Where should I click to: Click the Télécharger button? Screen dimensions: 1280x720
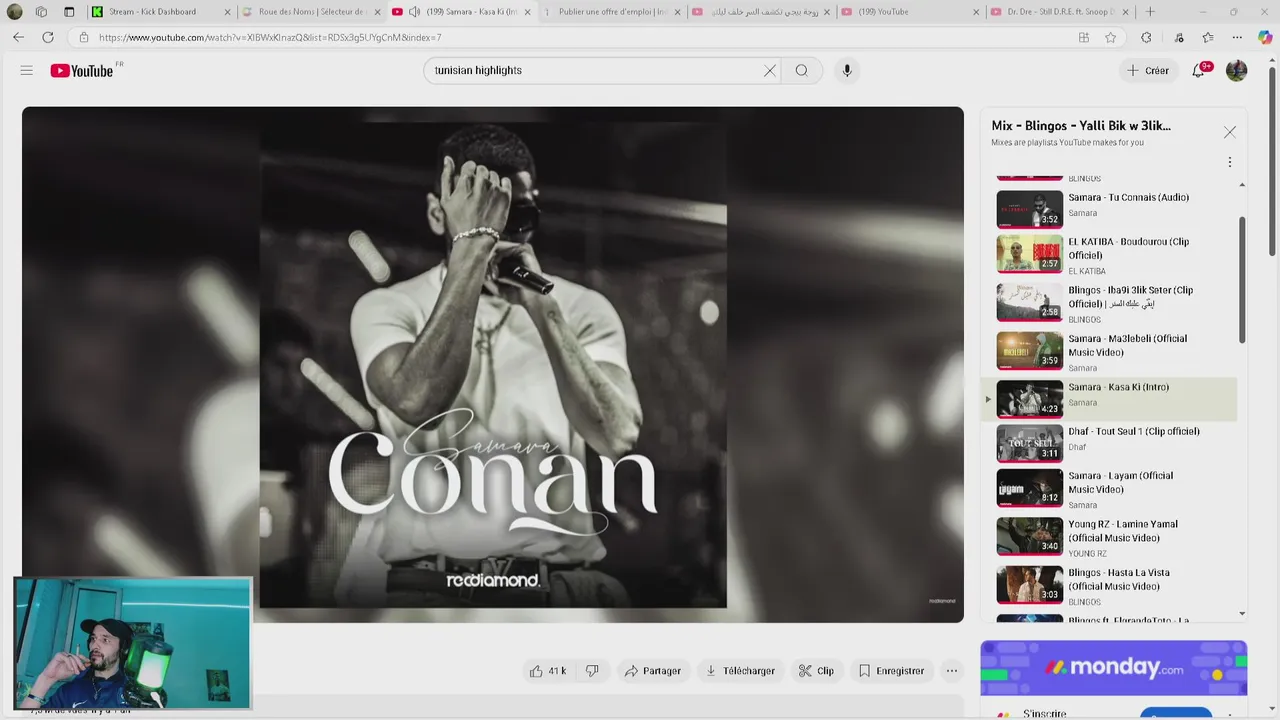click(740, 671)
